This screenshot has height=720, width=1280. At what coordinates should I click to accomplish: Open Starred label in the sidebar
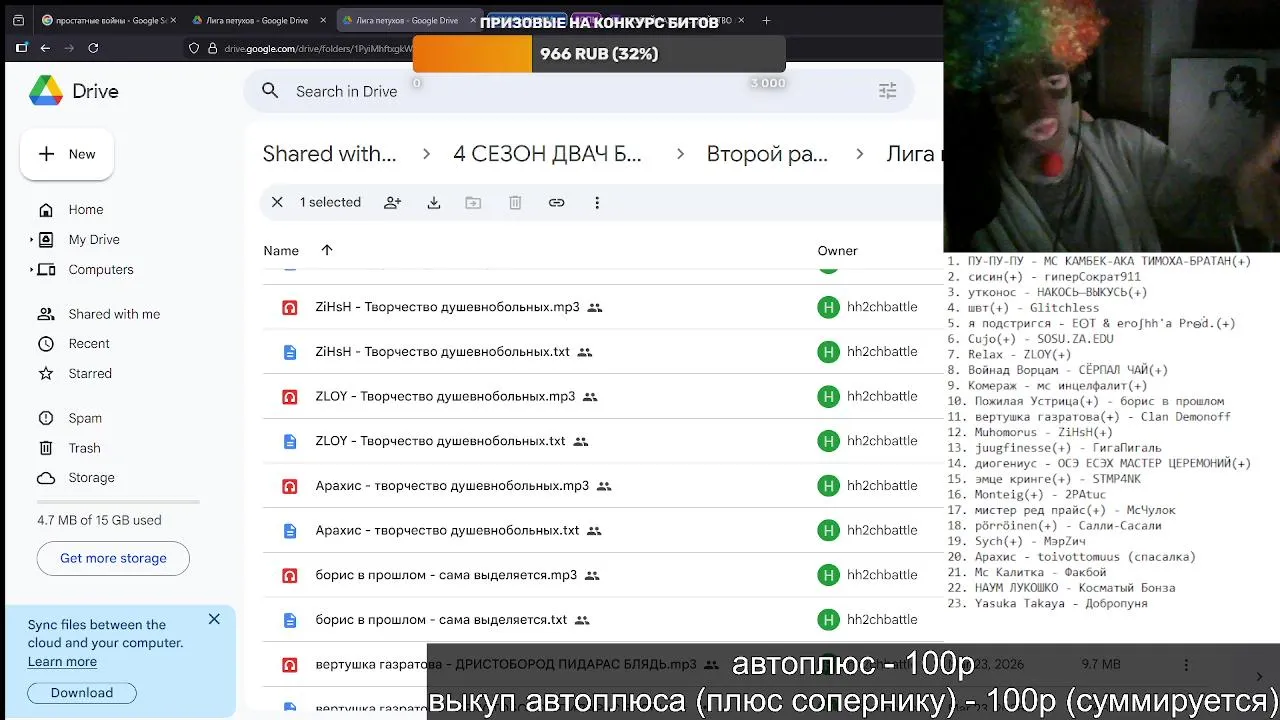[x=90, y=374]
